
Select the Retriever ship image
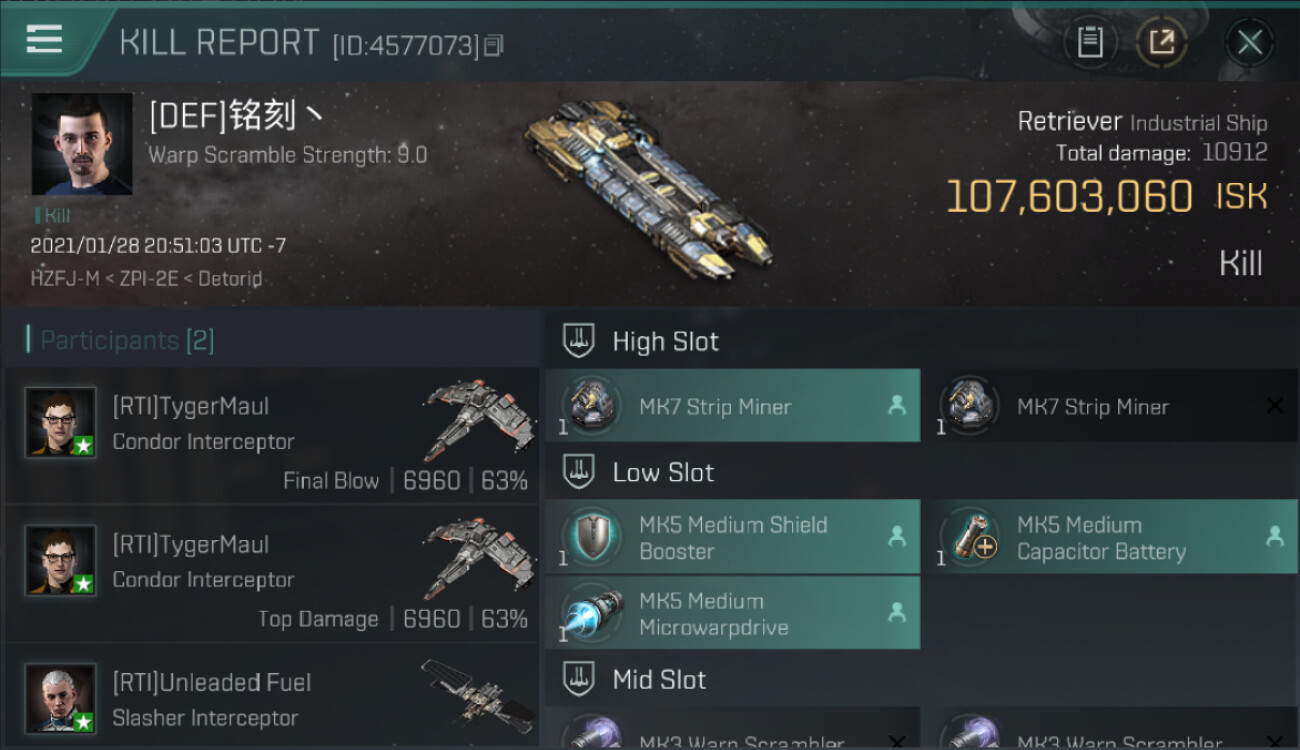[x=649, y=192]
